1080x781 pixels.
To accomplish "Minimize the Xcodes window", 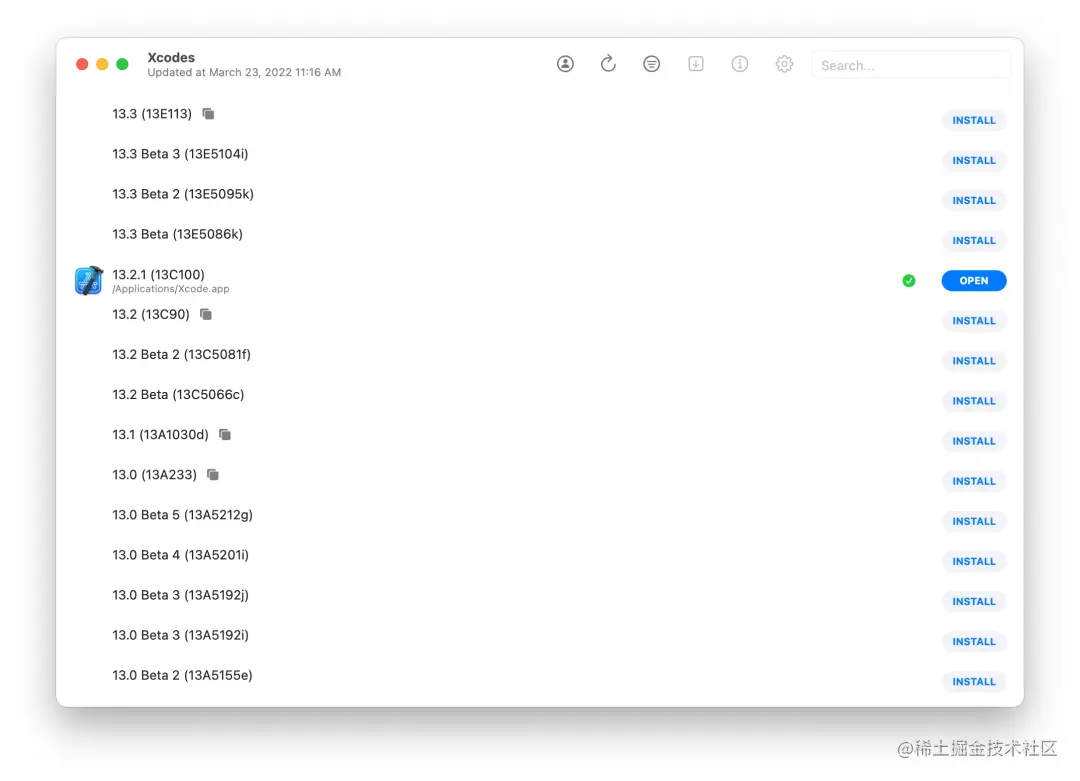I will tap(102, 64).
